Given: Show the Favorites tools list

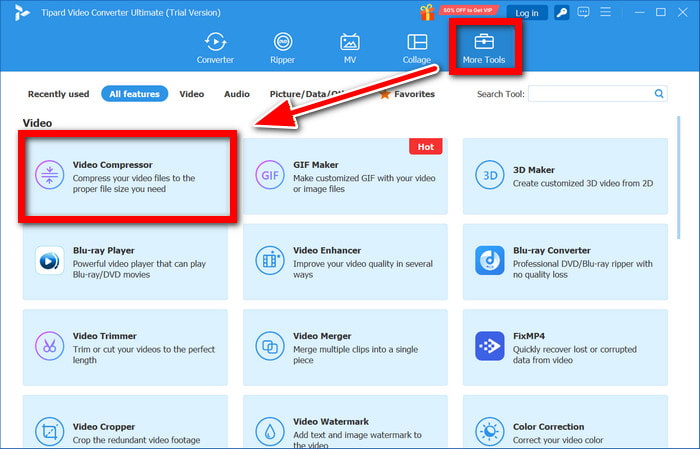Looking at the screenshot, I should point(408,94).
